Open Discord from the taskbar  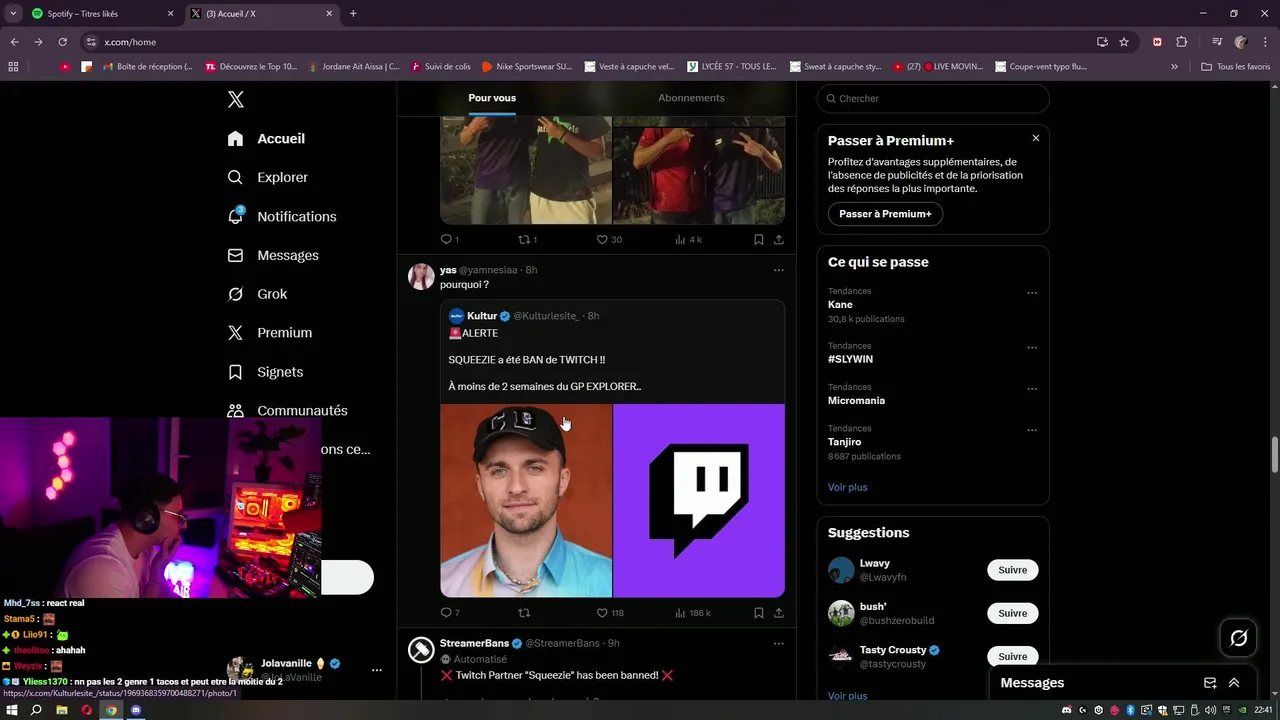(136, 710)
